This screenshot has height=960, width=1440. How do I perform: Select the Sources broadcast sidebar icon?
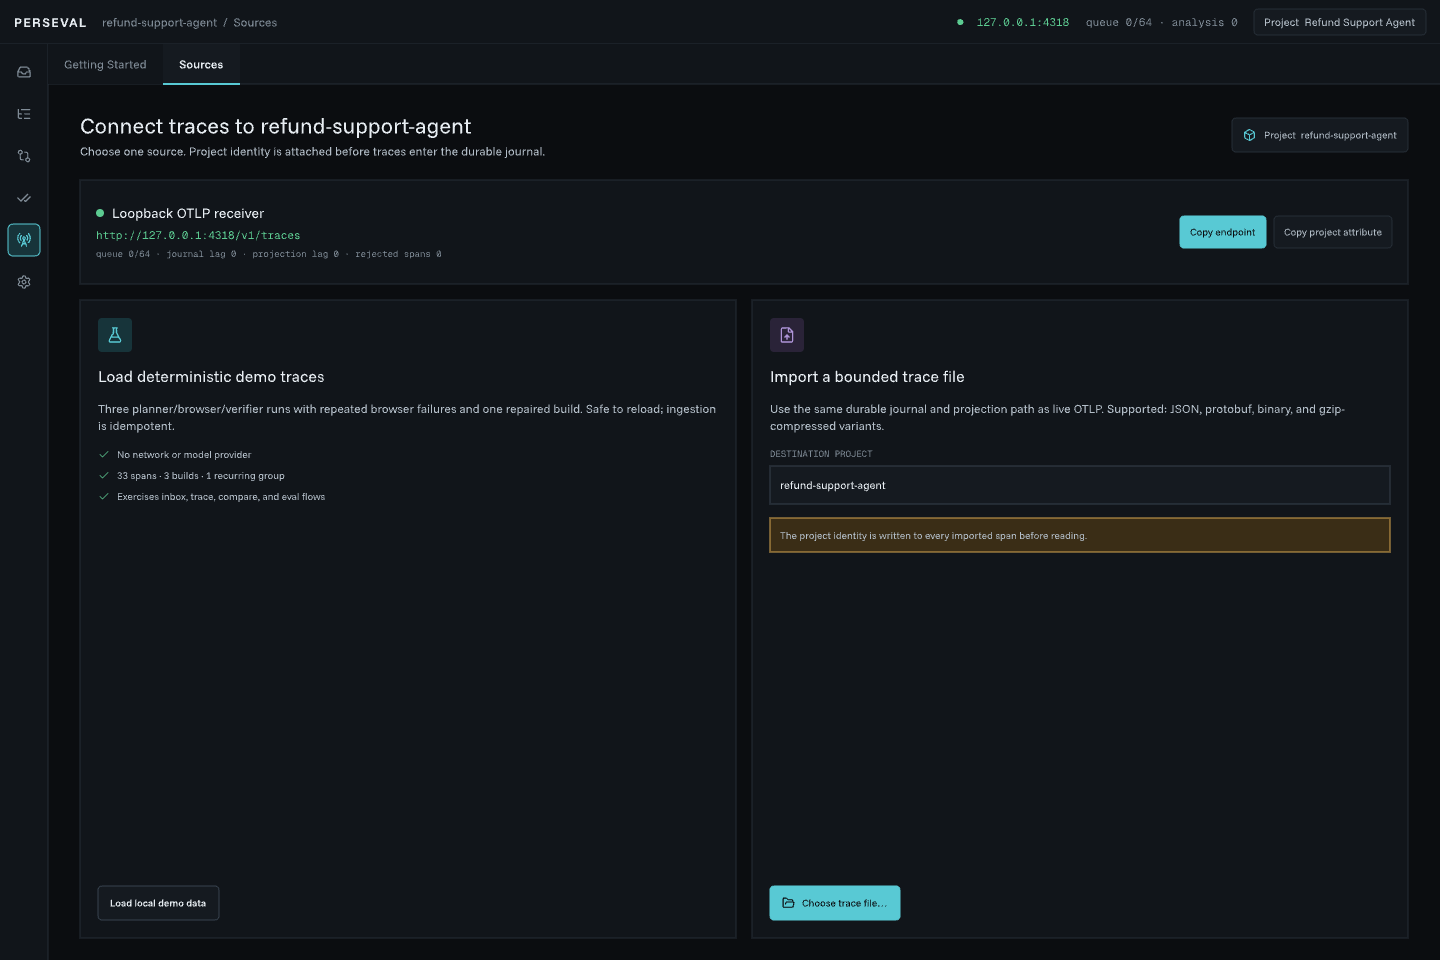(x=24, y=240)
